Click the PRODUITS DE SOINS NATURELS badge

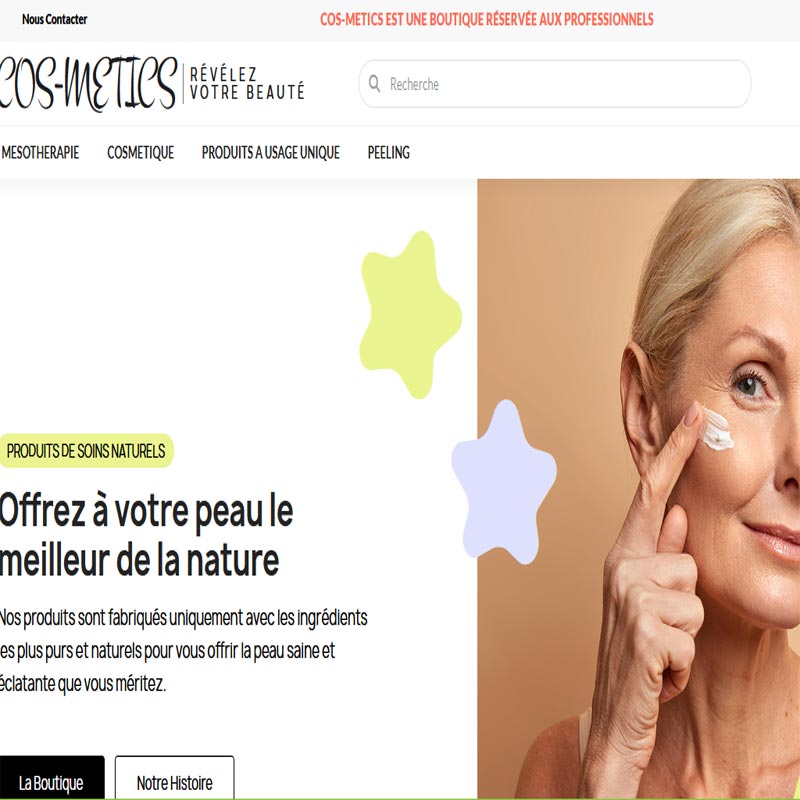tap(86, 451)
